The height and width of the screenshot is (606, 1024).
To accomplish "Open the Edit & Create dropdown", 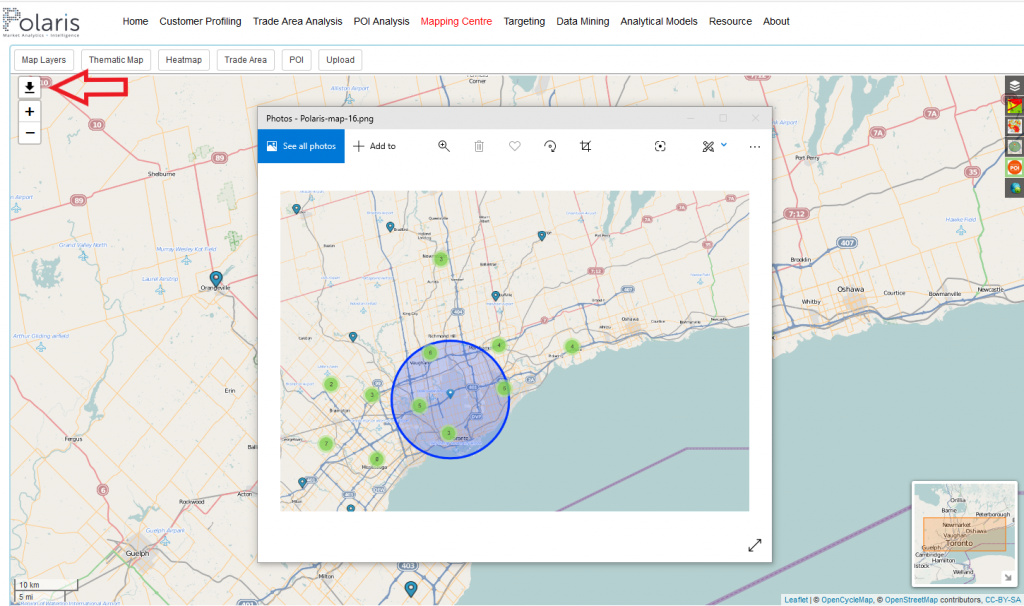I will (x=714, y=146).
